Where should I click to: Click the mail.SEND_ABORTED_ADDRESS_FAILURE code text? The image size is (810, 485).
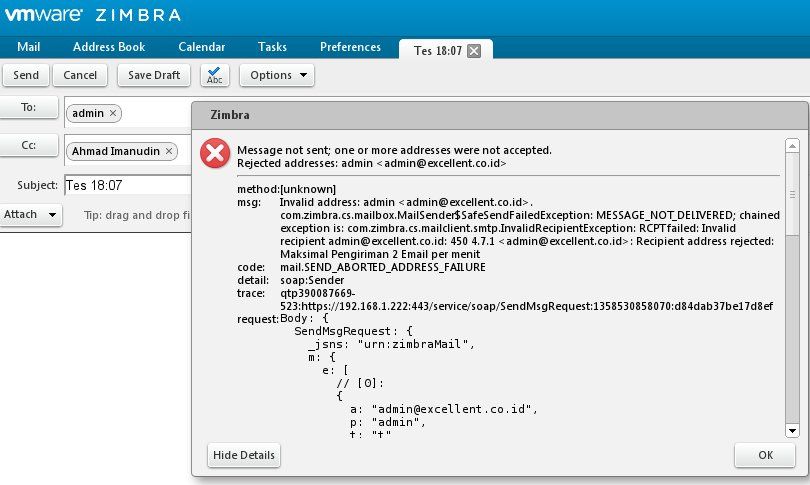[x=383, y=267]
